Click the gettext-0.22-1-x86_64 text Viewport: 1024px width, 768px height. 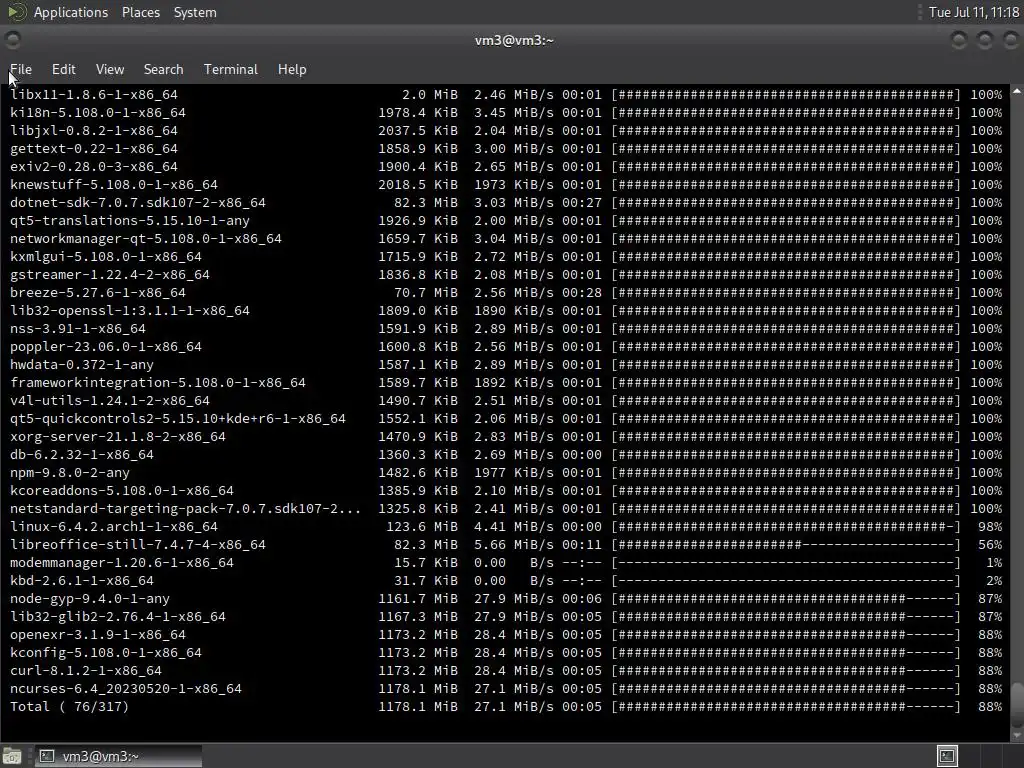point(93,149)
